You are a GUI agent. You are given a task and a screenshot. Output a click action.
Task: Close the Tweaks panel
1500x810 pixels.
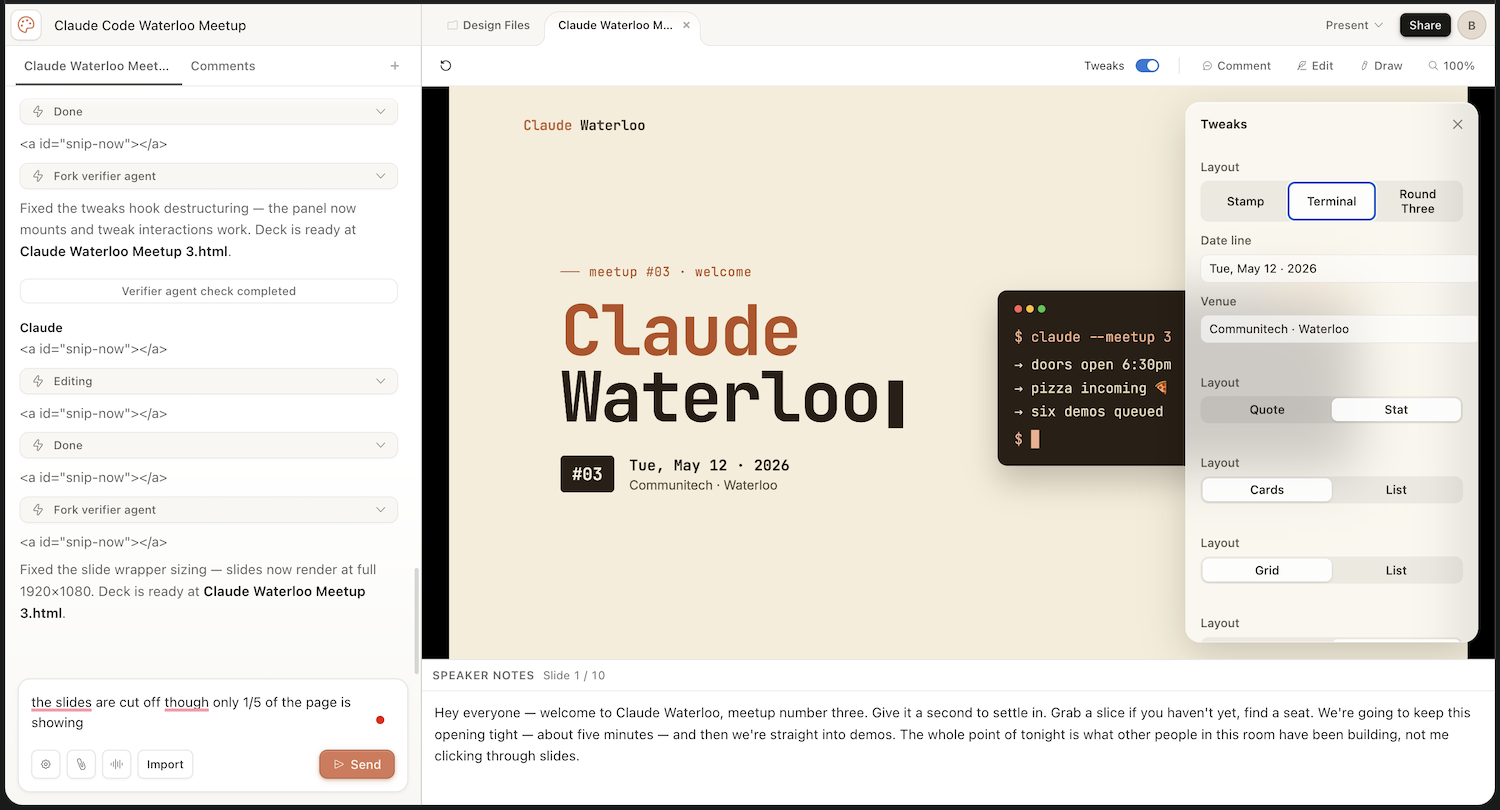(x=1457, y=124)
